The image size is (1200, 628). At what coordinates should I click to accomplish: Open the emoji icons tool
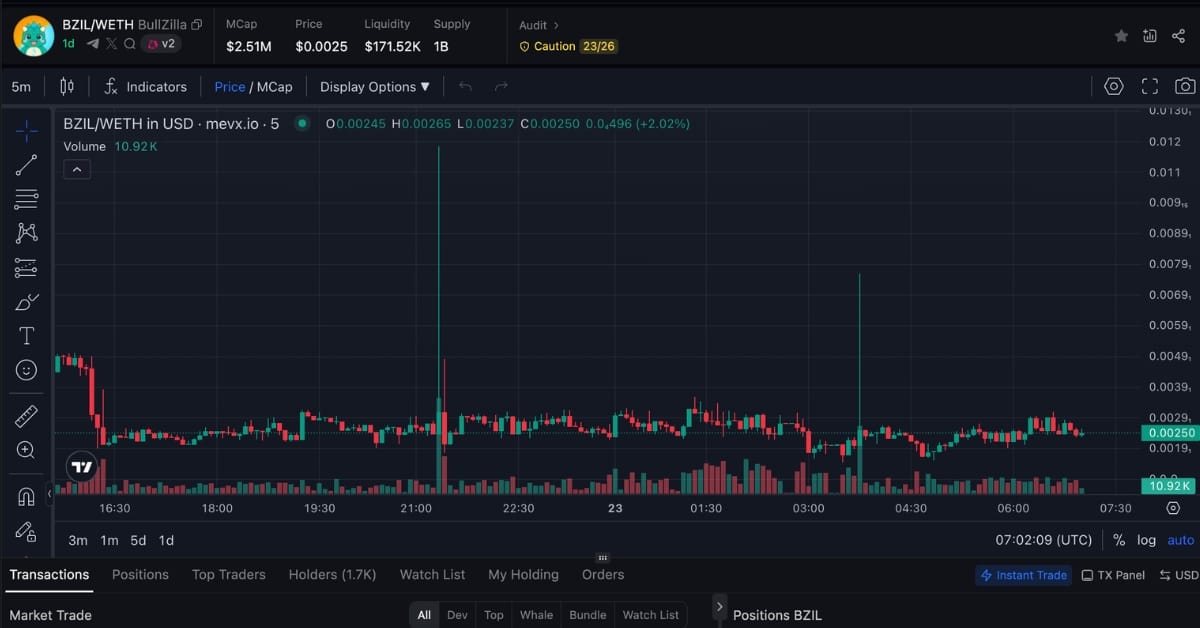[26, 370]
